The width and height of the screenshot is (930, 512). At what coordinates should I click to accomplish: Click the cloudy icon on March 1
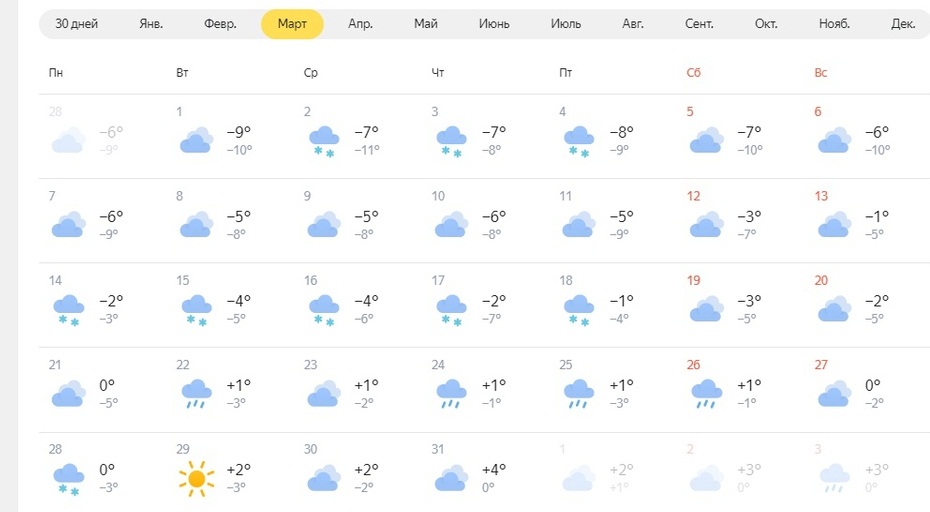coord(196,140)
